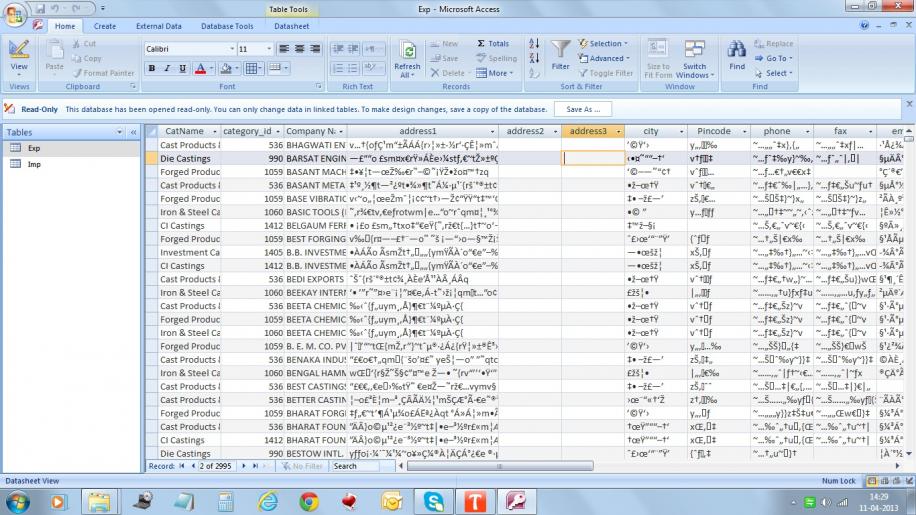Select the Imp table in navigation pane
The height and width of the screenshot is (515, 916).
(x=72, y=164)
